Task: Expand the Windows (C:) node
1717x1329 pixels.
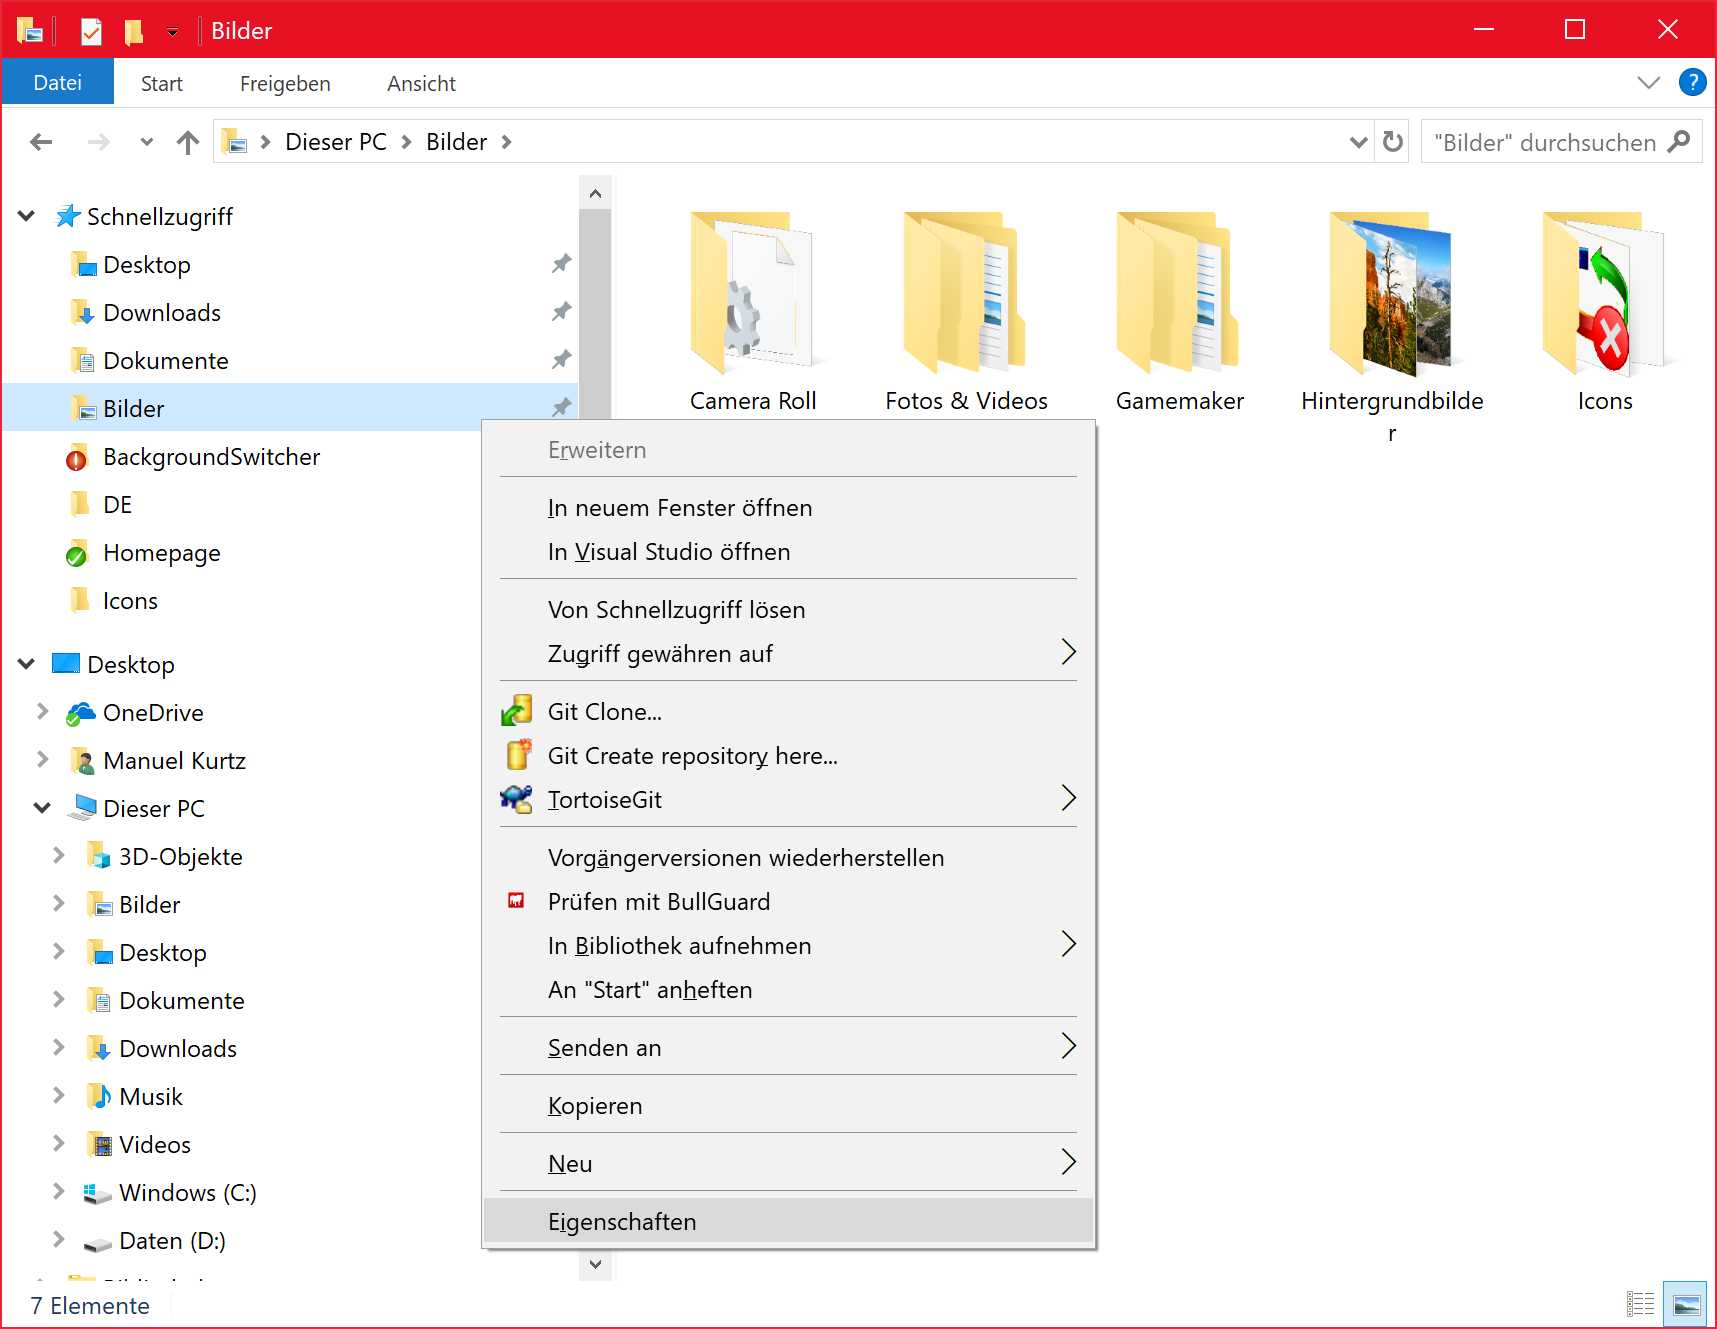Action: [x=58, y=1192]
